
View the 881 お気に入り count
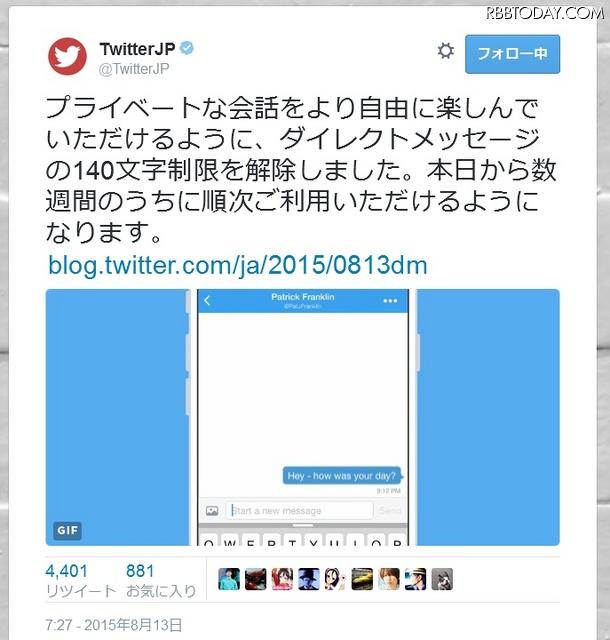coord(161,580)
